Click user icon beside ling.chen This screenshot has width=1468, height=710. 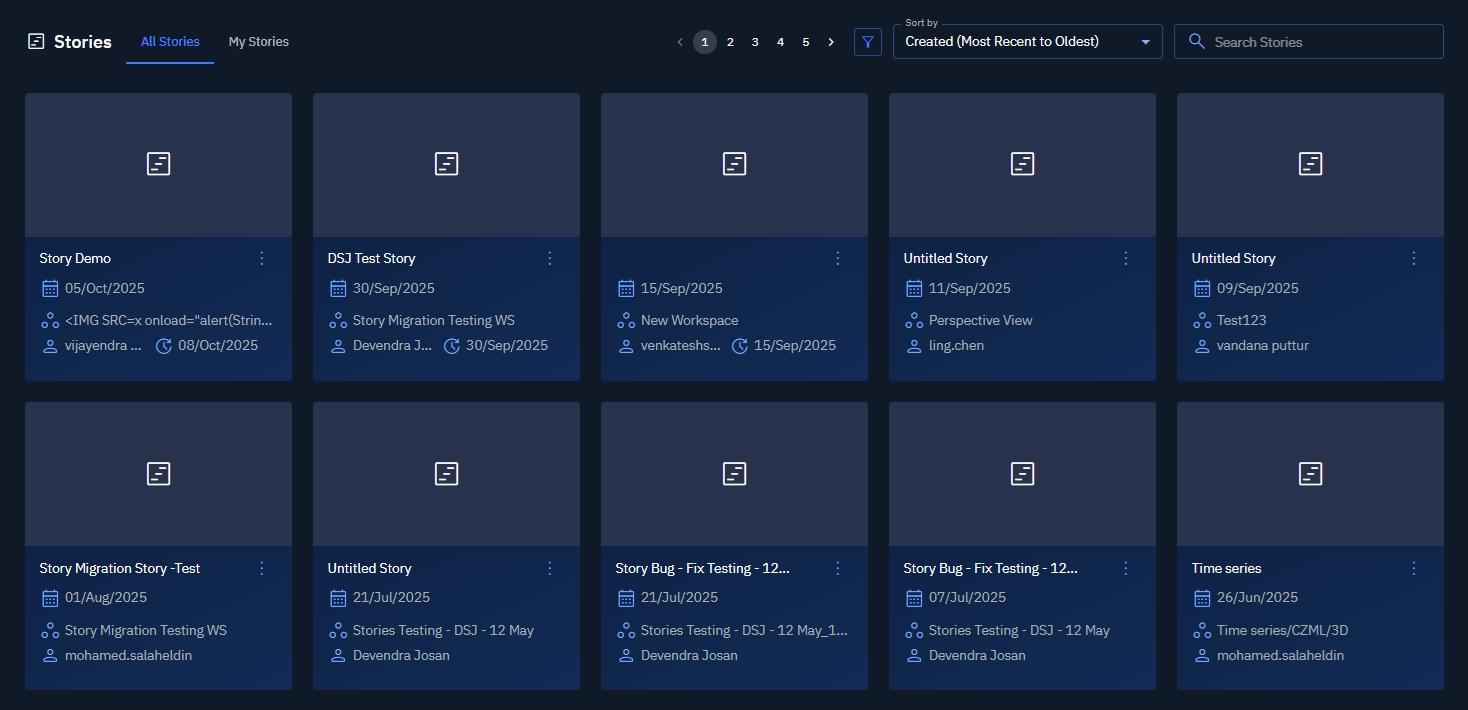point(914,346)
